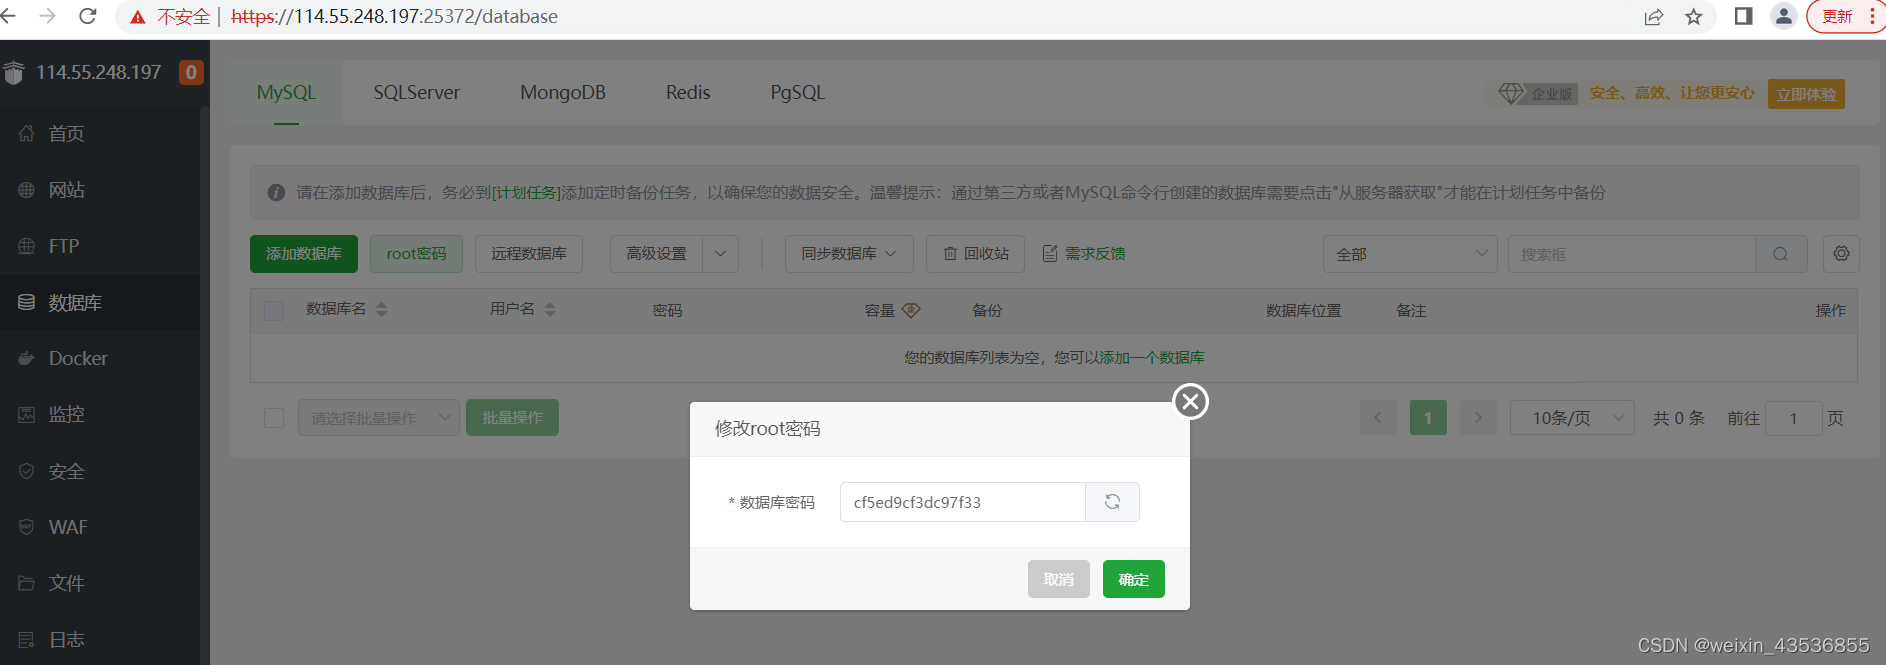Click the 容量 diamond icon
This screenshot has height=665, width=1886.
coord(911,310)
